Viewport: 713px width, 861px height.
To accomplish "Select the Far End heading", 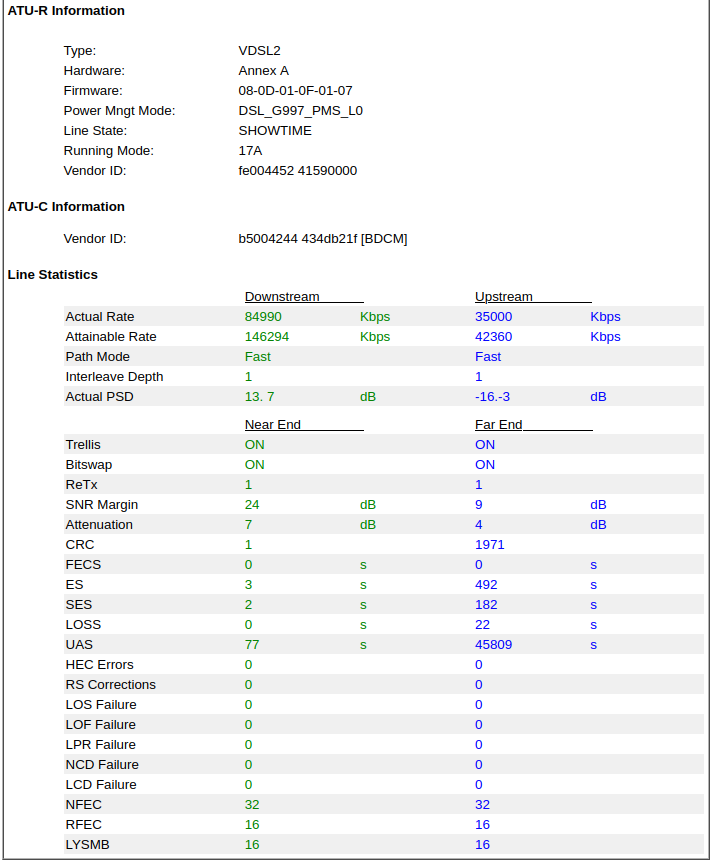I will (x=498, y=424).
